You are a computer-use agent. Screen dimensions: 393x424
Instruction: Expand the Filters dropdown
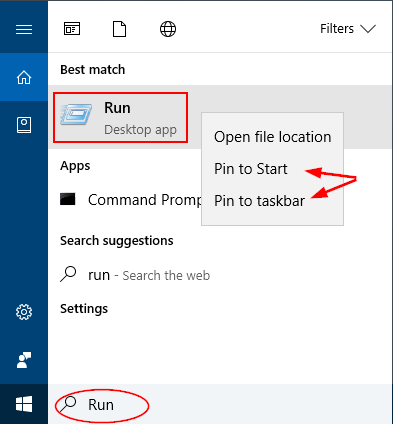tap(348, 29)
